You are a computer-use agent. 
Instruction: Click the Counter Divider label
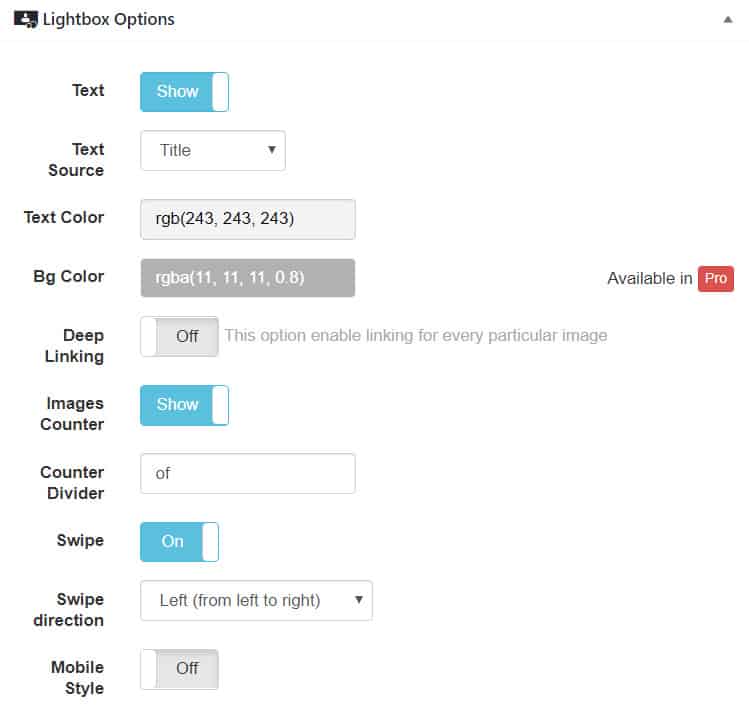coord(72,483)
